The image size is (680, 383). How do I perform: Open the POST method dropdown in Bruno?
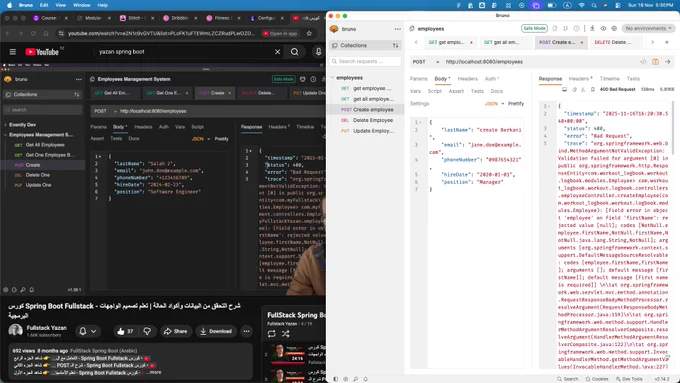pyautogui.click(x=425, y=62)
